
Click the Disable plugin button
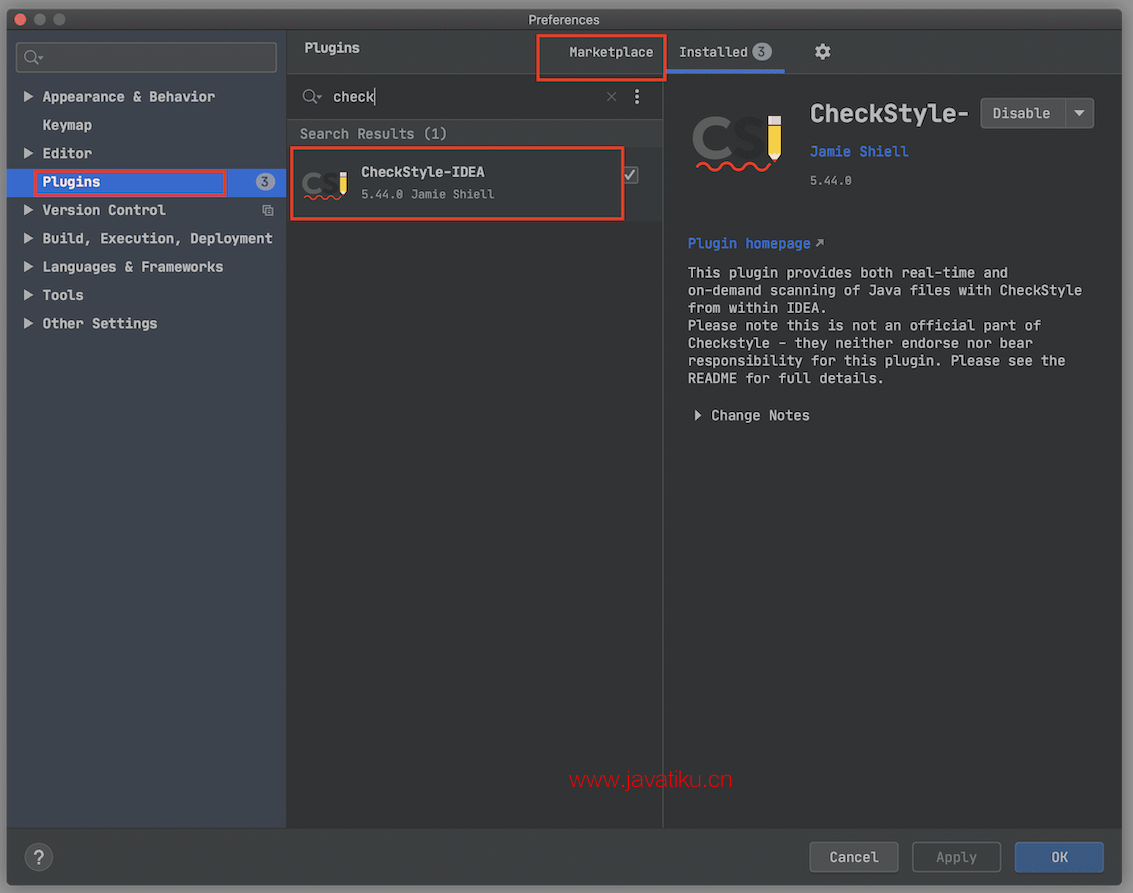[x=1022, y=113]
